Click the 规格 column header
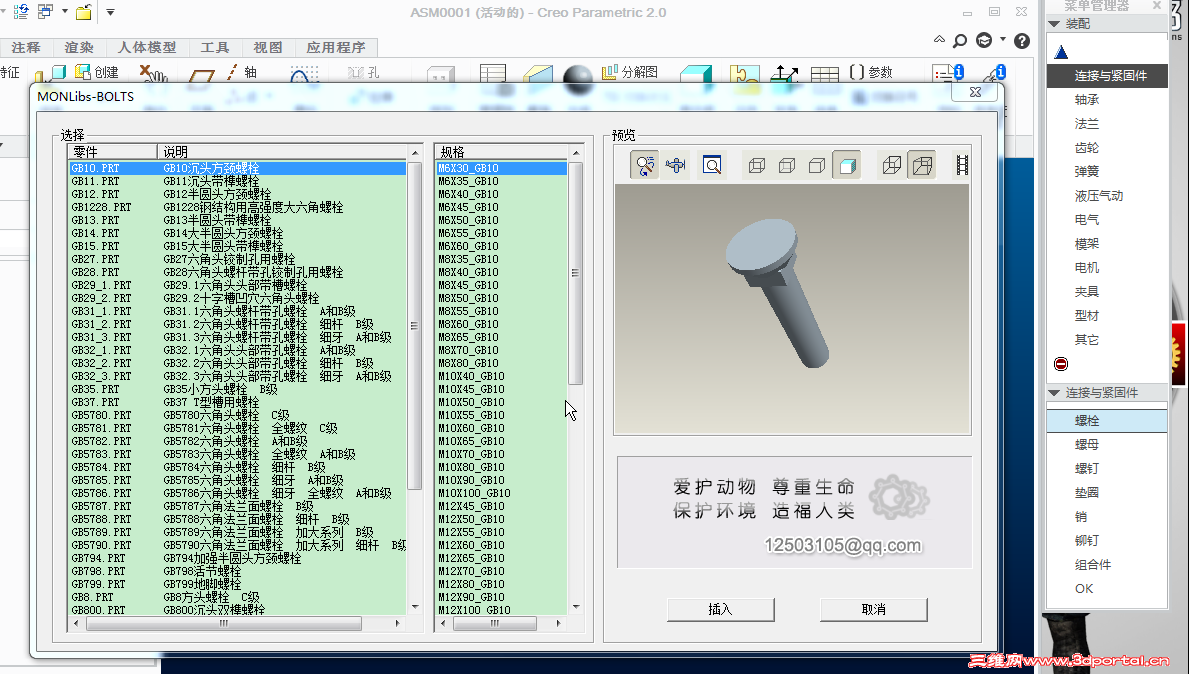 tap(502, 152)
